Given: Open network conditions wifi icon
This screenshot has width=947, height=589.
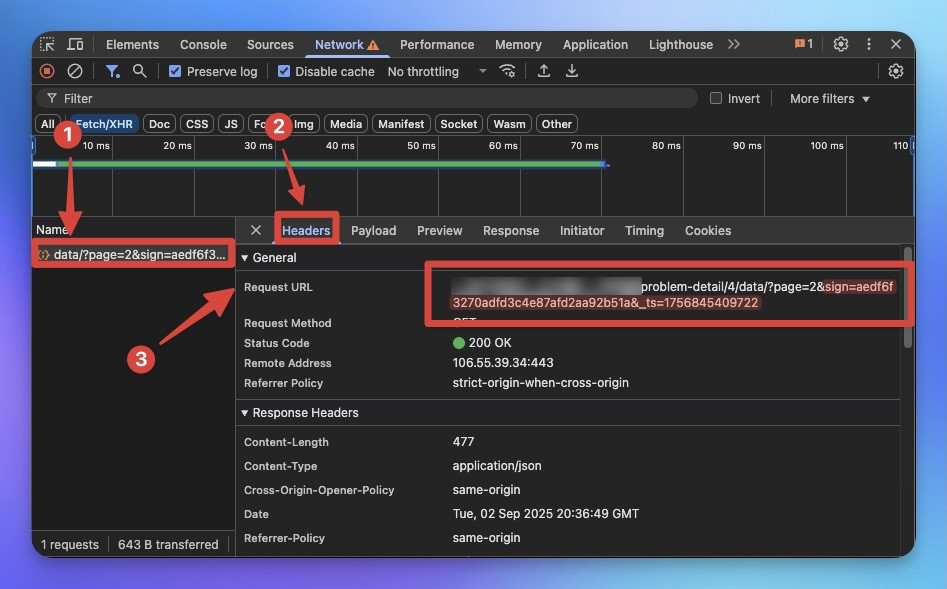Looking at the screenshot, I should 507,71.
